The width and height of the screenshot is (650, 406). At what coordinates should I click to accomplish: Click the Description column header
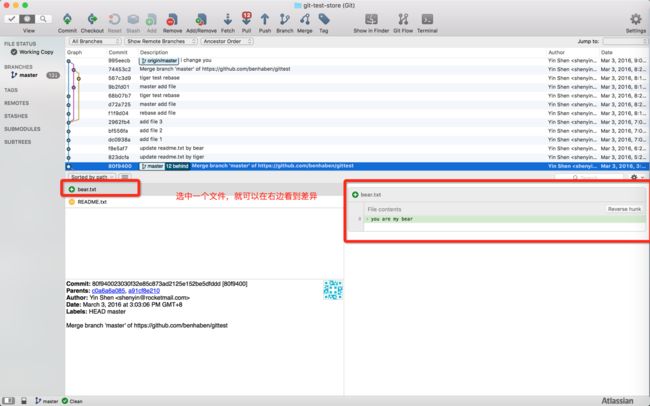pyautogui.click(x=154, y=52)
